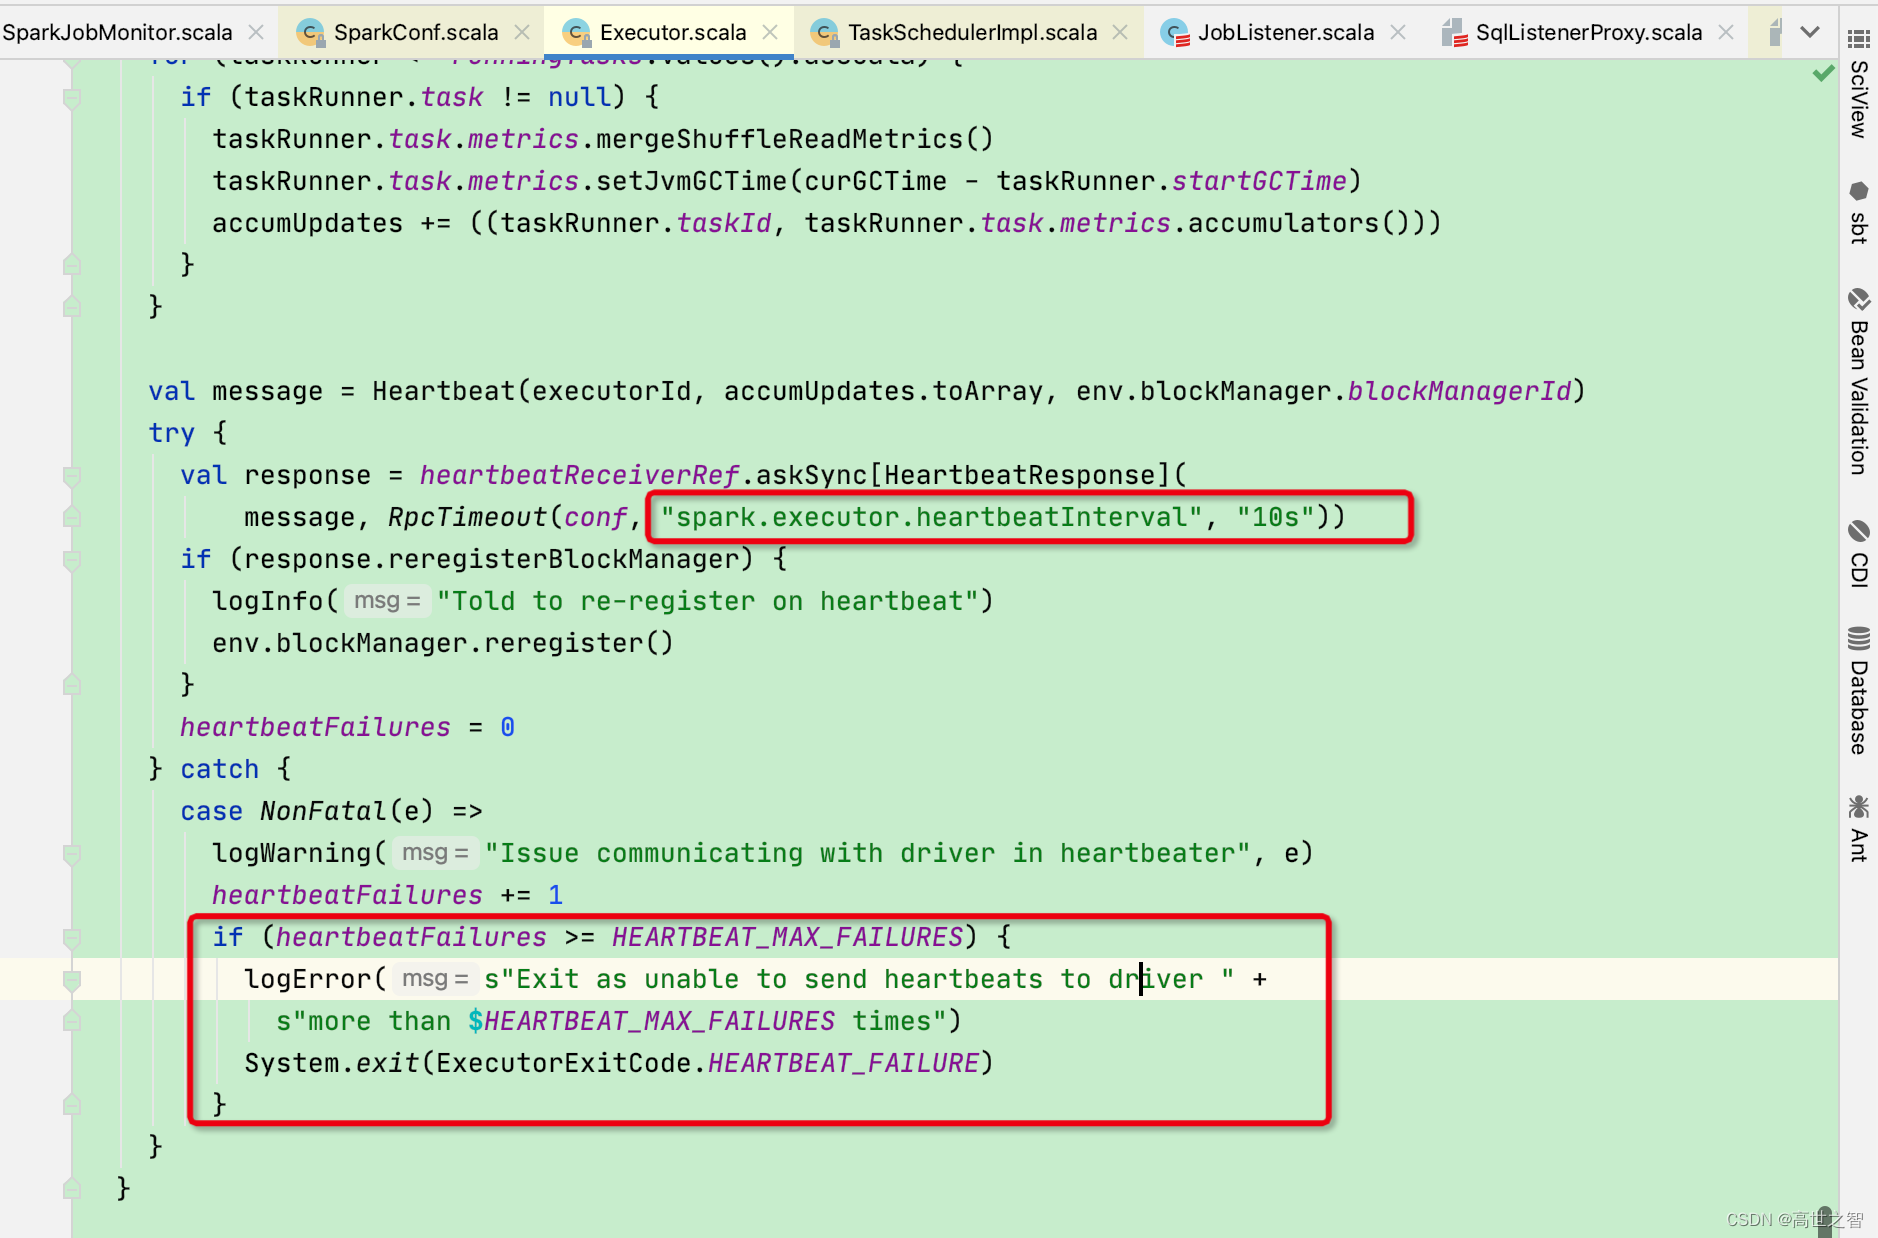Close the JobListener.scala tab

pos(1398,32)
